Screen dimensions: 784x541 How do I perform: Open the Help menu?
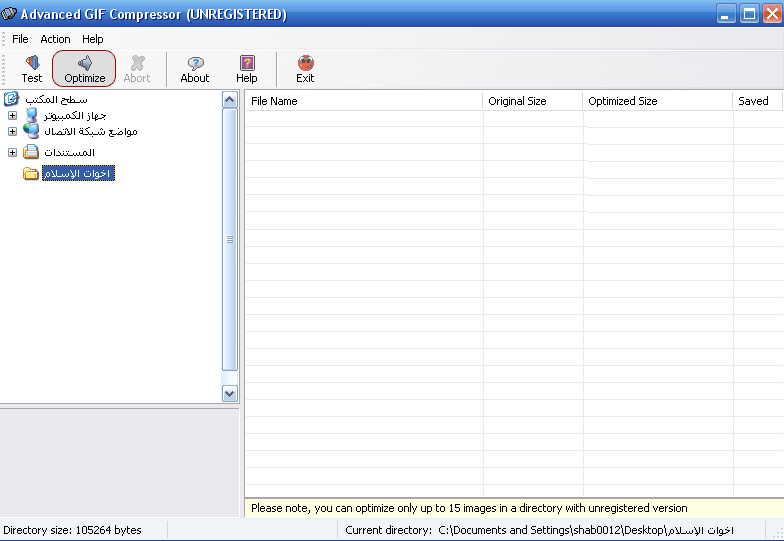click(x=92, y=39)
